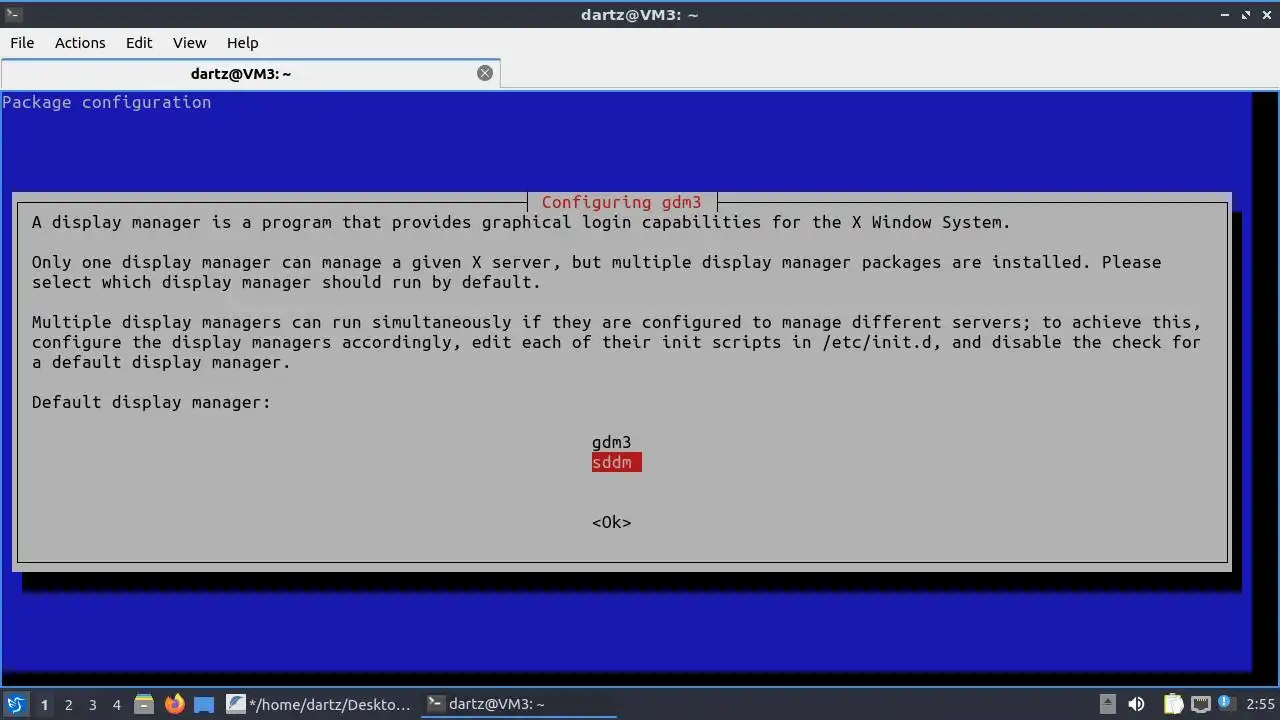The height and width of the screenshot is (720, 1280).
Task: Minimize the terminal window
Action: pyautogui.click(x=1225, y=15)
